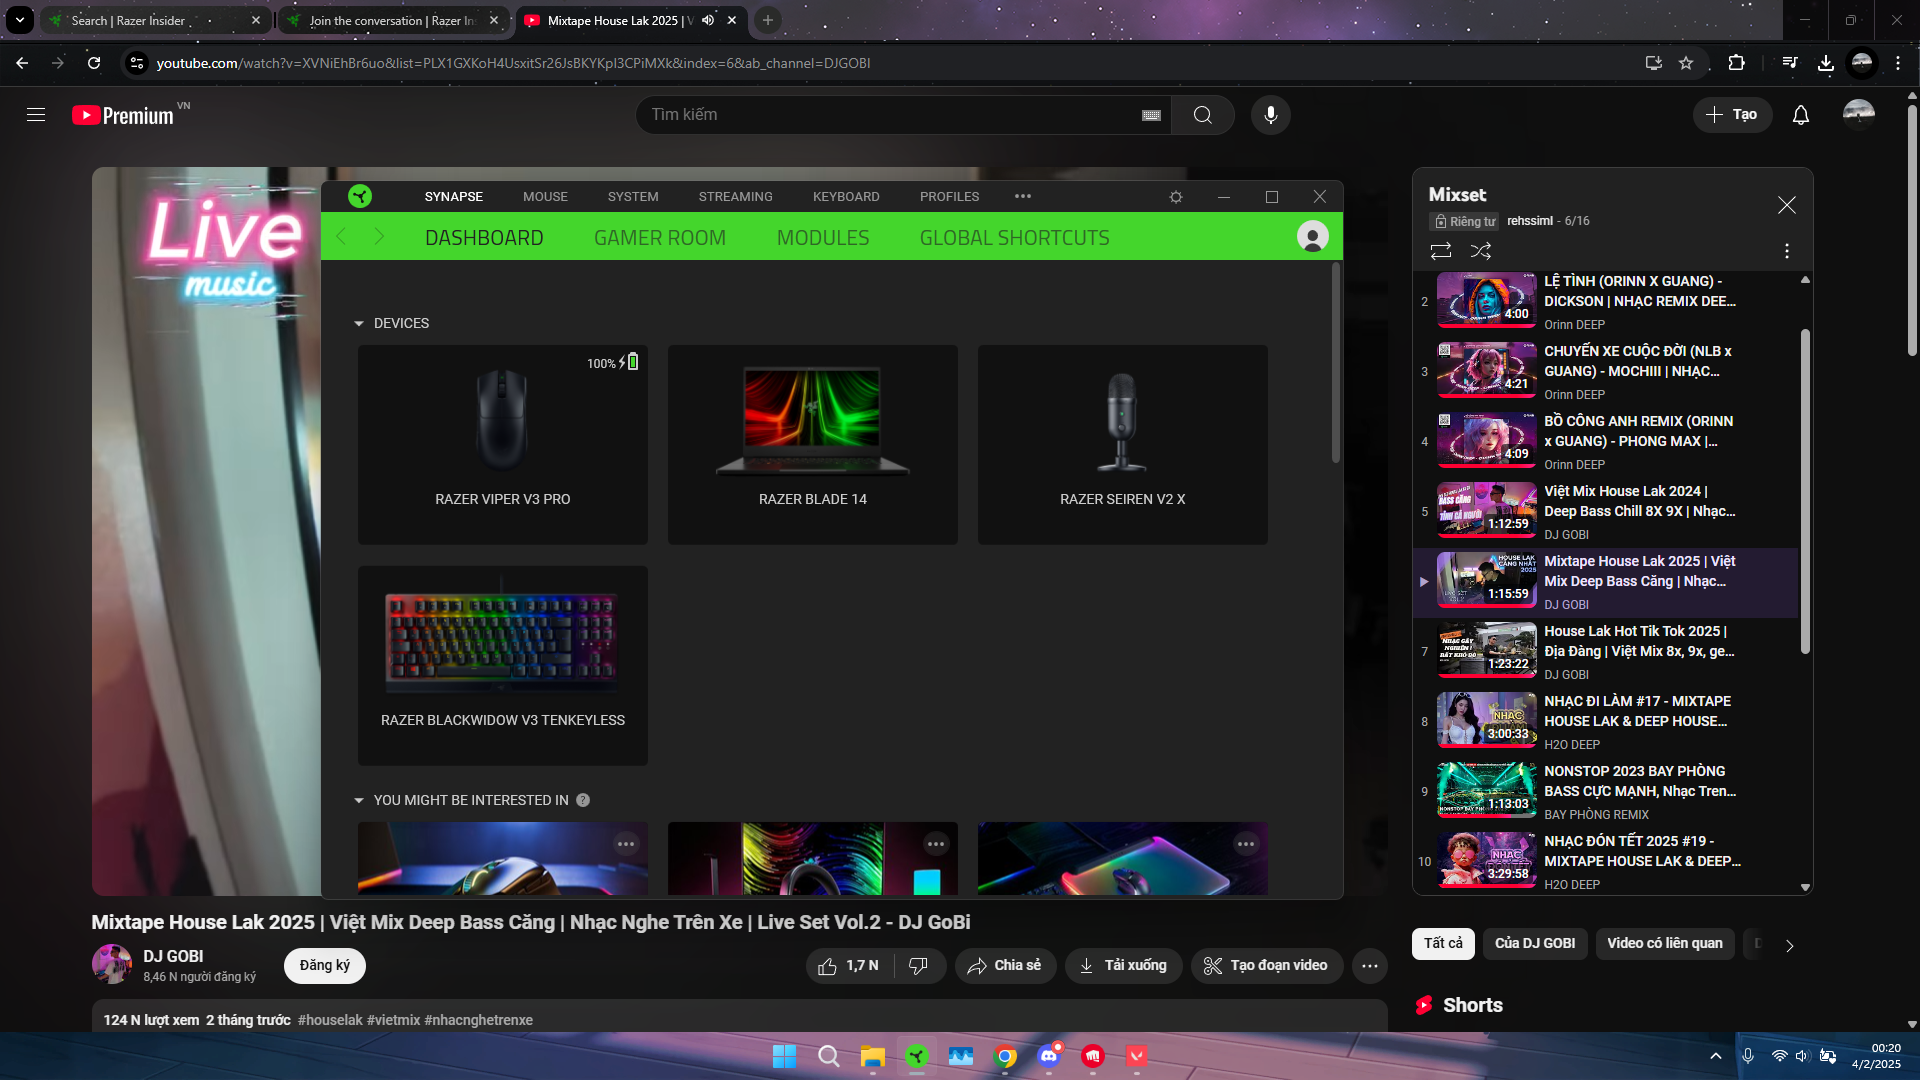The width and height of the screenshot is (1920, 1080).
Task: Open YouTube account avatar menu
Action: click(1859, 114)
